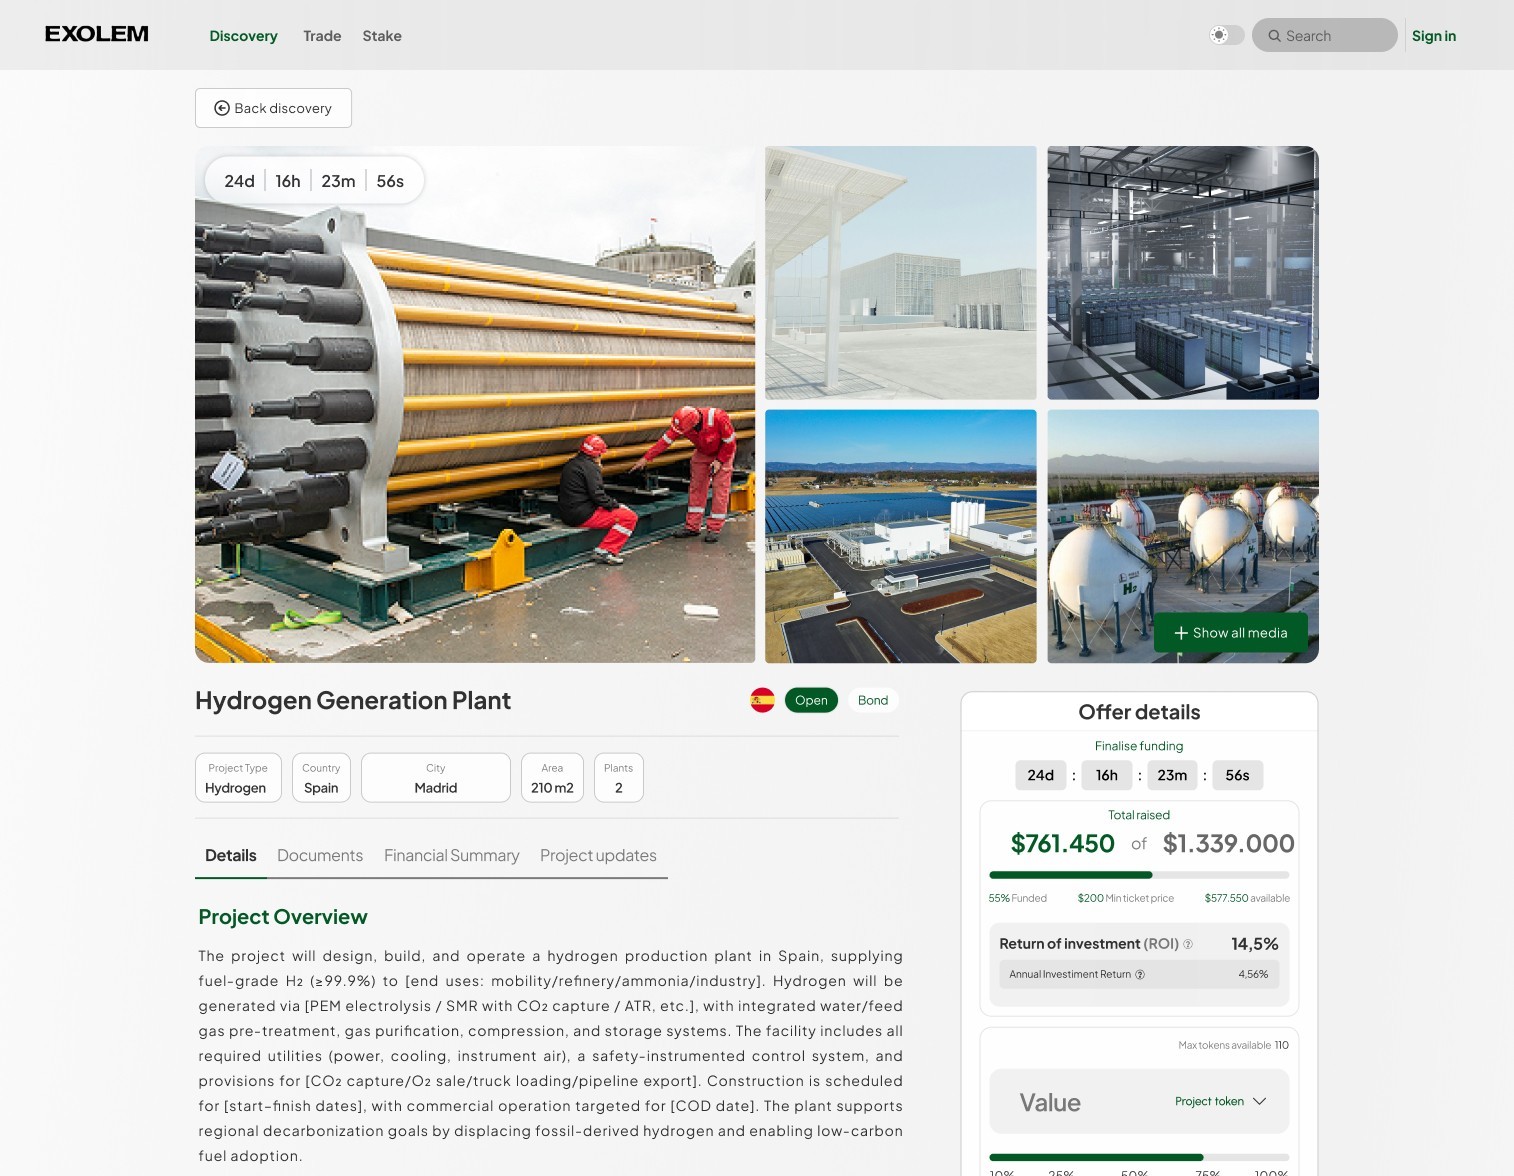Open the indoor server hall photo
The width and height of the screenshot is (1514, 1176).
click(1182, 273)
